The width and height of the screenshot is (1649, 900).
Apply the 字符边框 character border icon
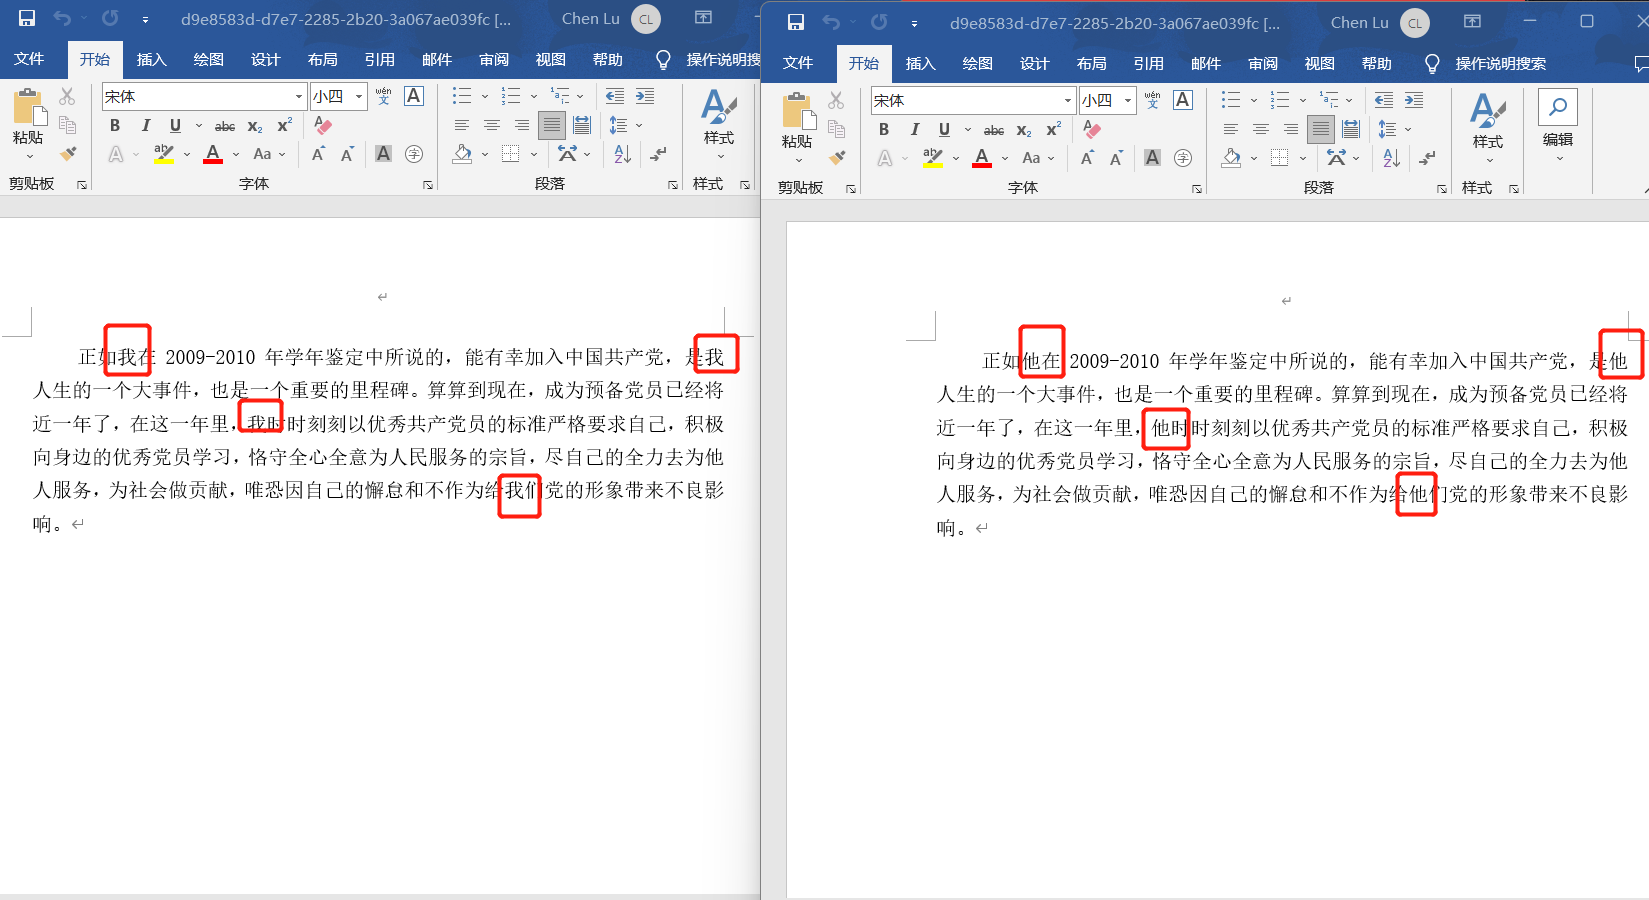414,95
